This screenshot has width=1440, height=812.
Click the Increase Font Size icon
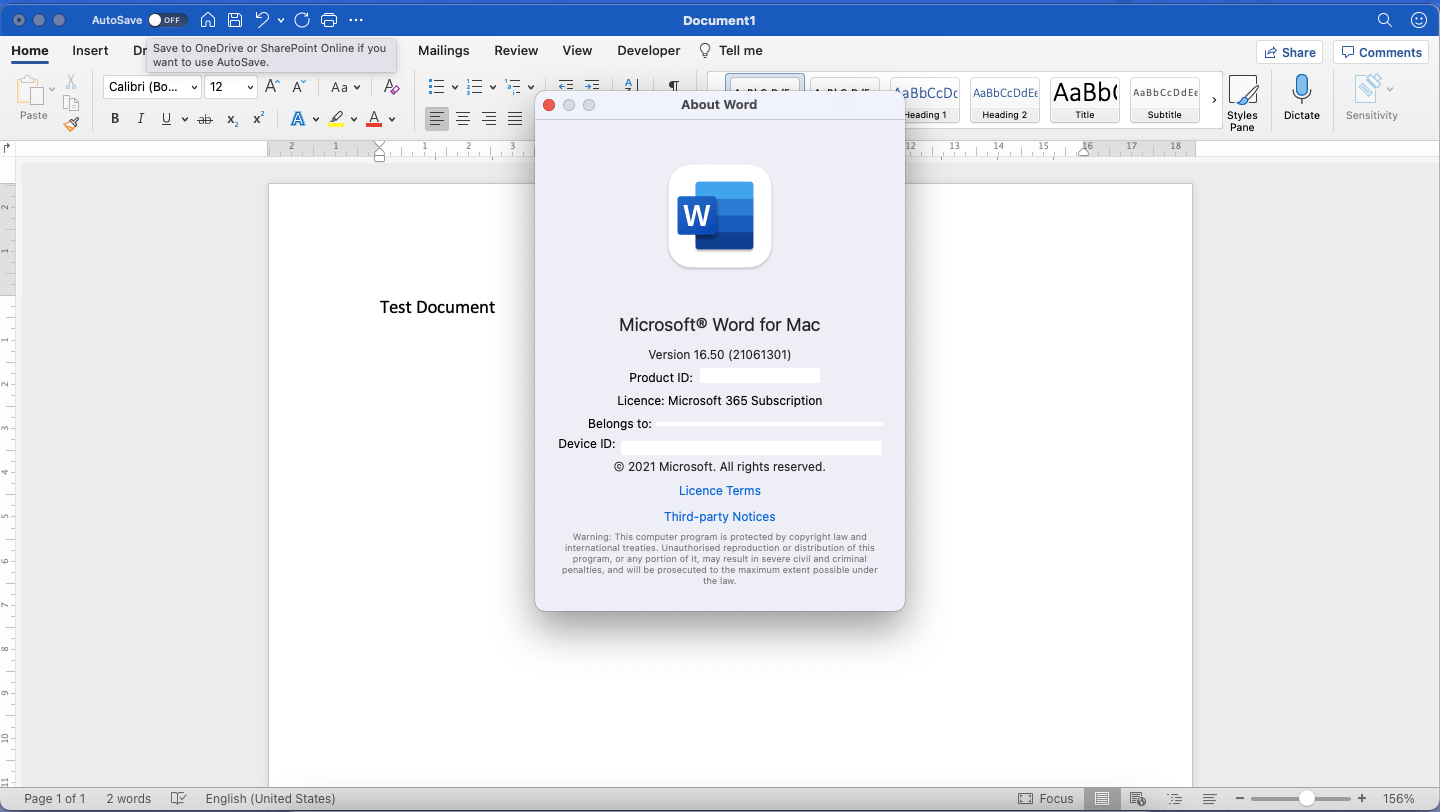coord(272,87)
